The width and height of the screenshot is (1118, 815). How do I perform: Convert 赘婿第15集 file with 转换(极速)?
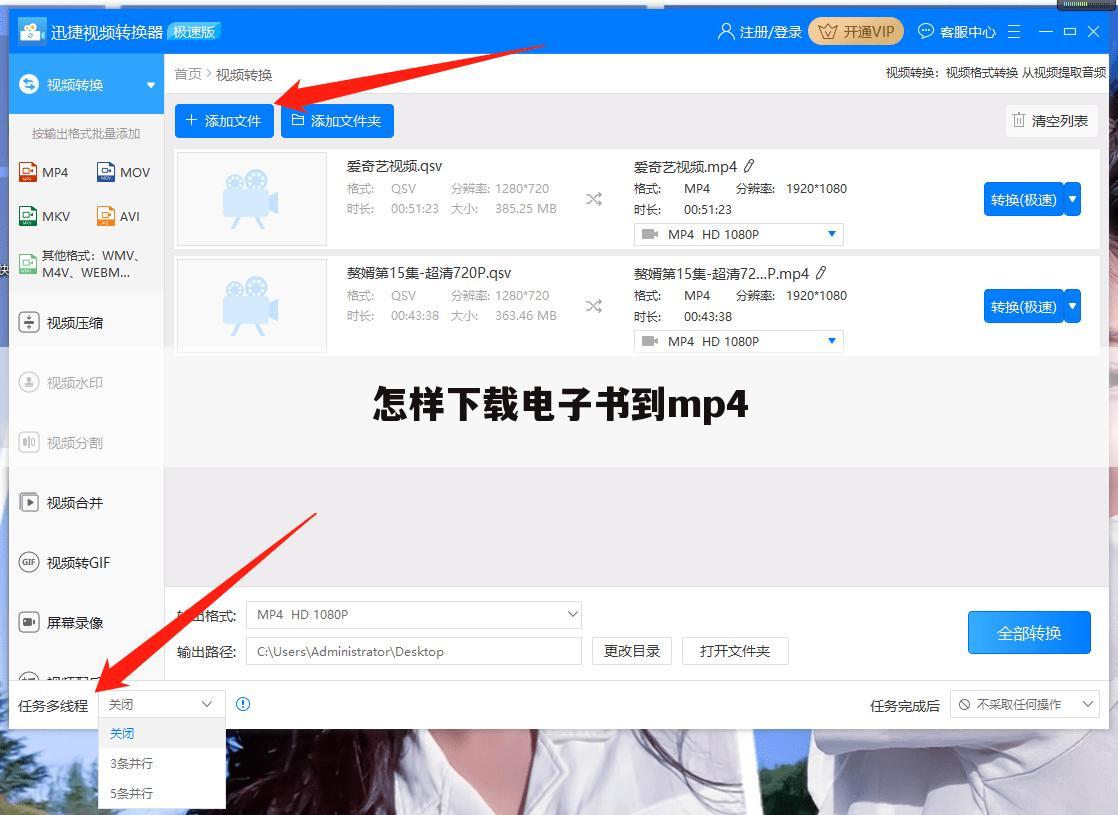(1023, 307)
